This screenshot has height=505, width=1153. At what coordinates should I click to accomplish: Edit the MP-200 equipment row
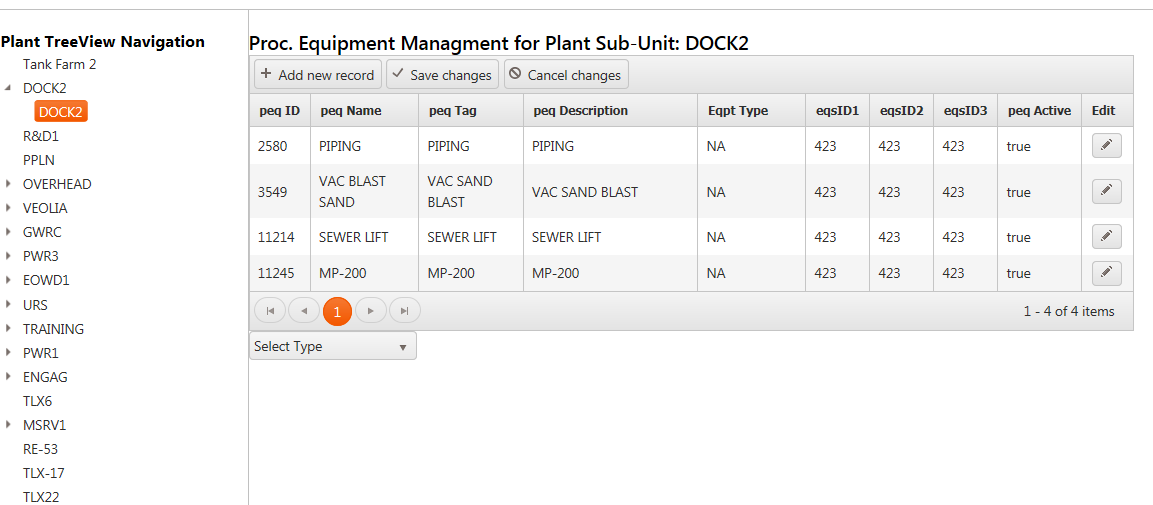(x=1106, y=273)
